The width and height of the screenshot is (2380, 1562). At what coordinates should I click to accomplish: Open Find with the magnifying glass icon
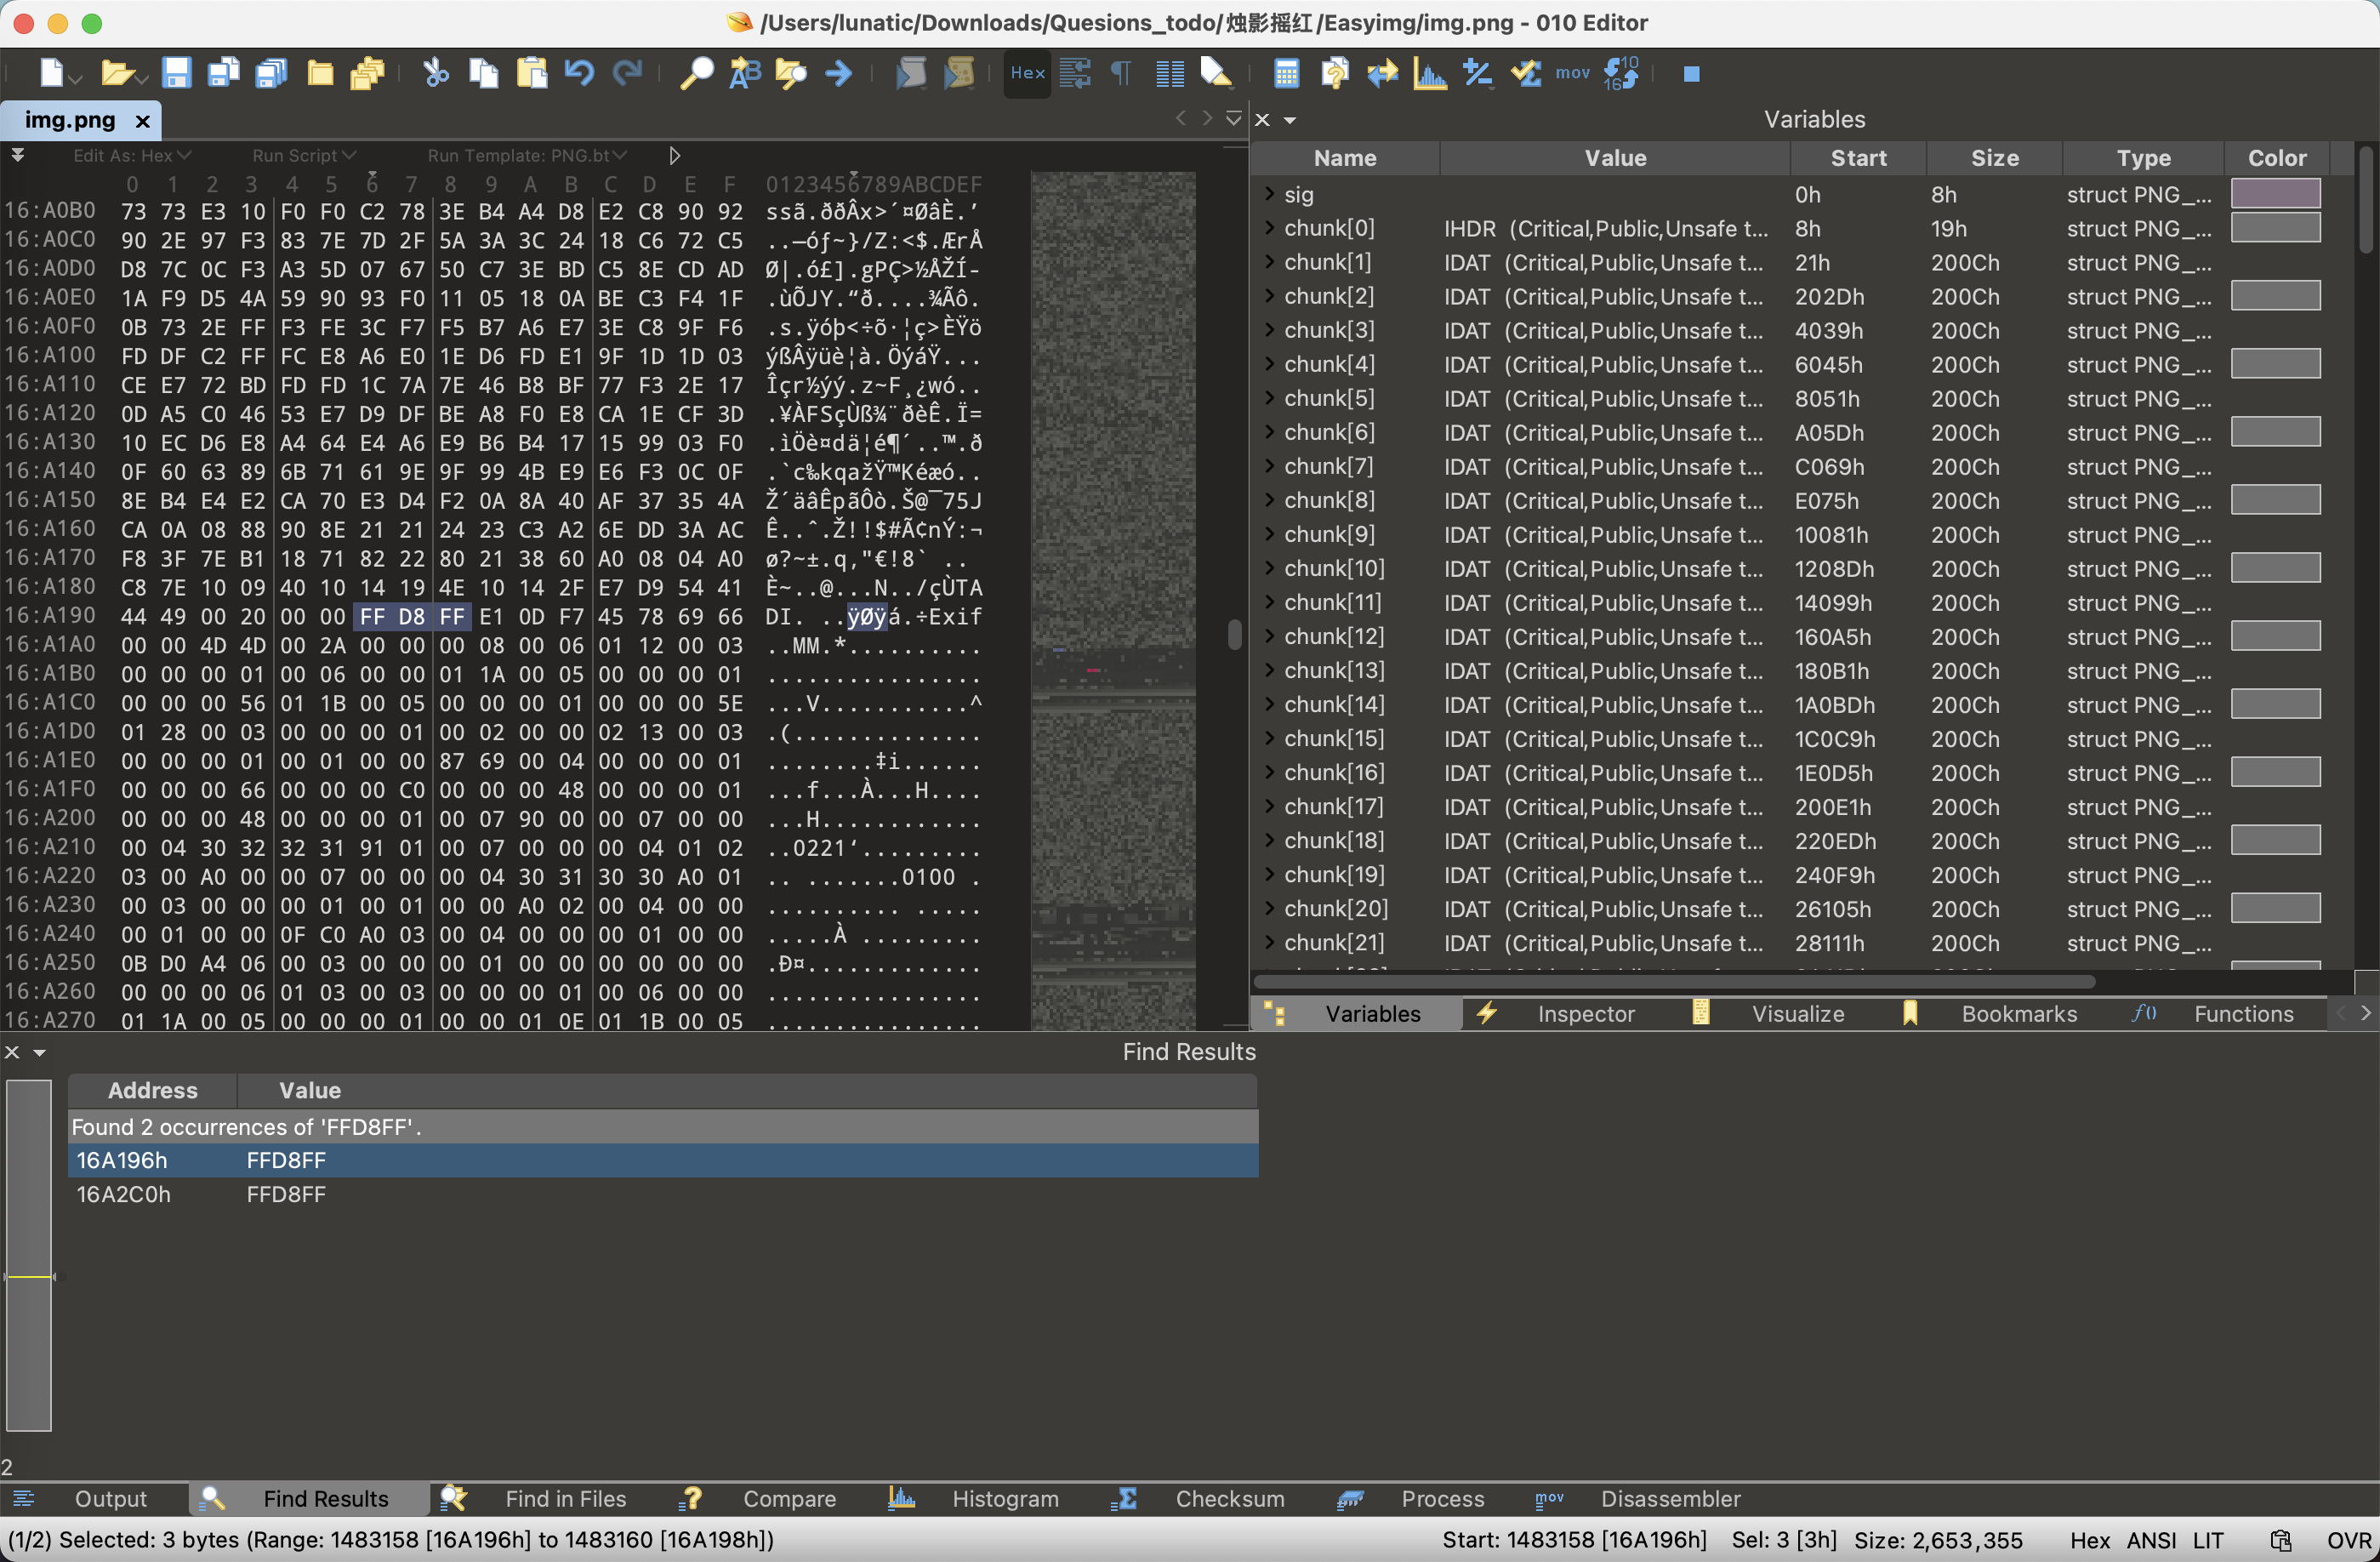point(696,73)
